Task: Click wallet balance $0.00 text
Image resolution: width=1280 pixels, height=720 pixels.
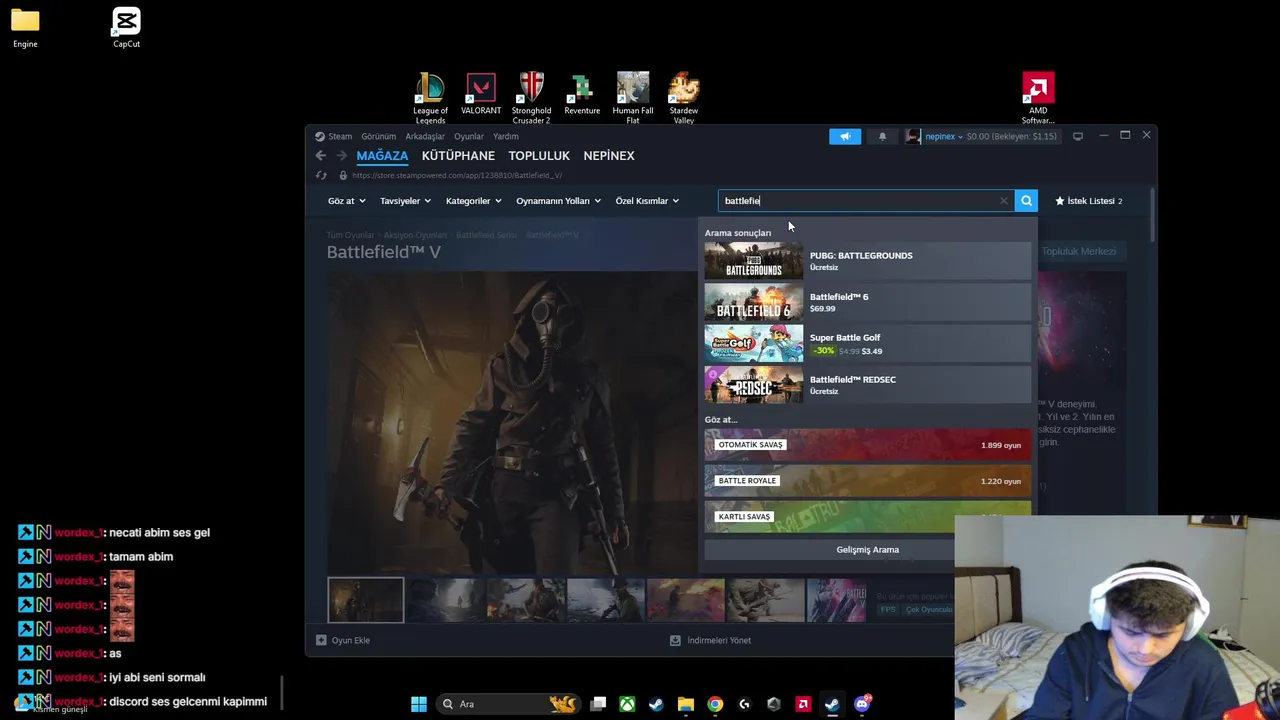Action: point(1011,136)
